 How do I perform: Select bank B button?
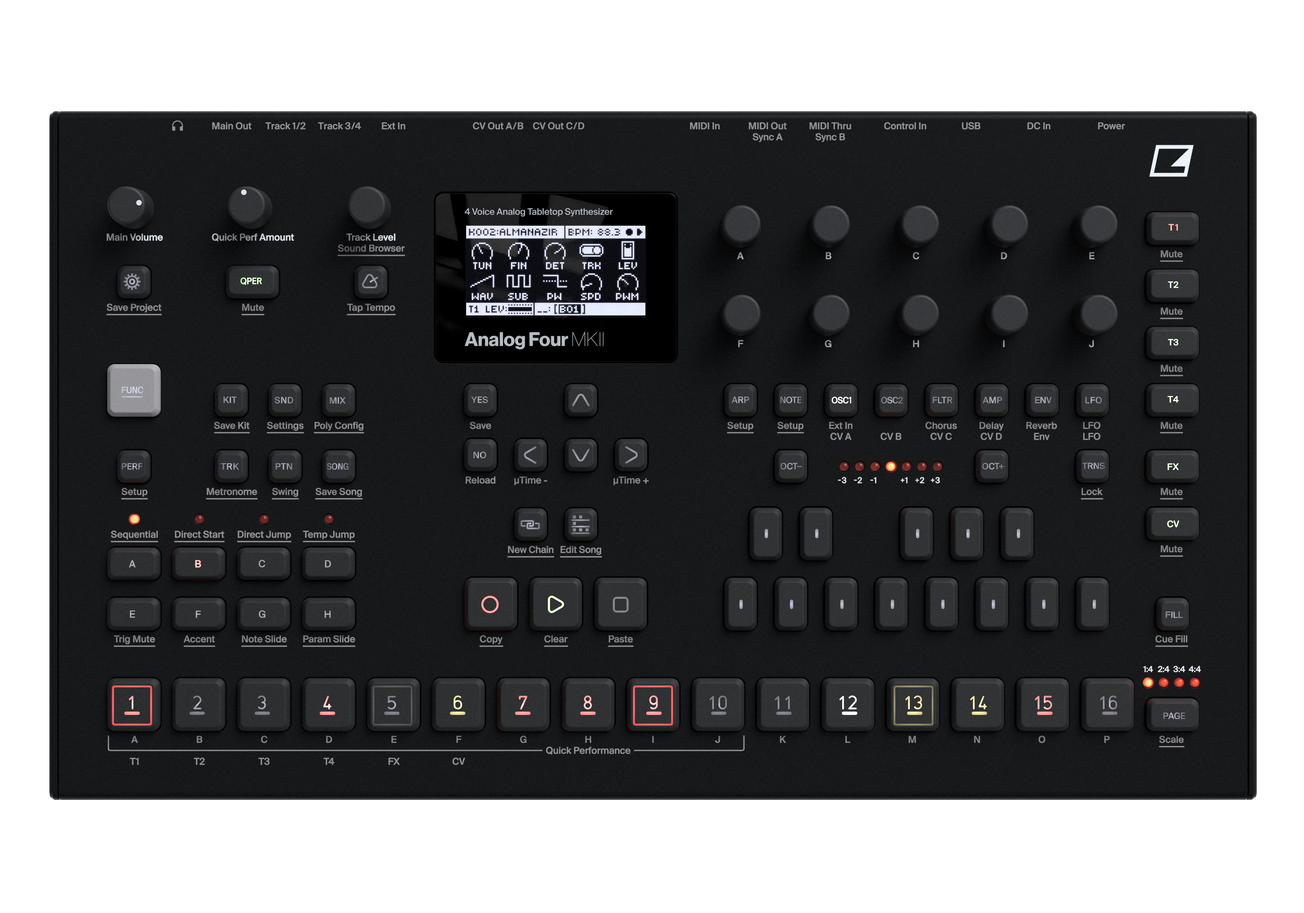click(198, 564)
